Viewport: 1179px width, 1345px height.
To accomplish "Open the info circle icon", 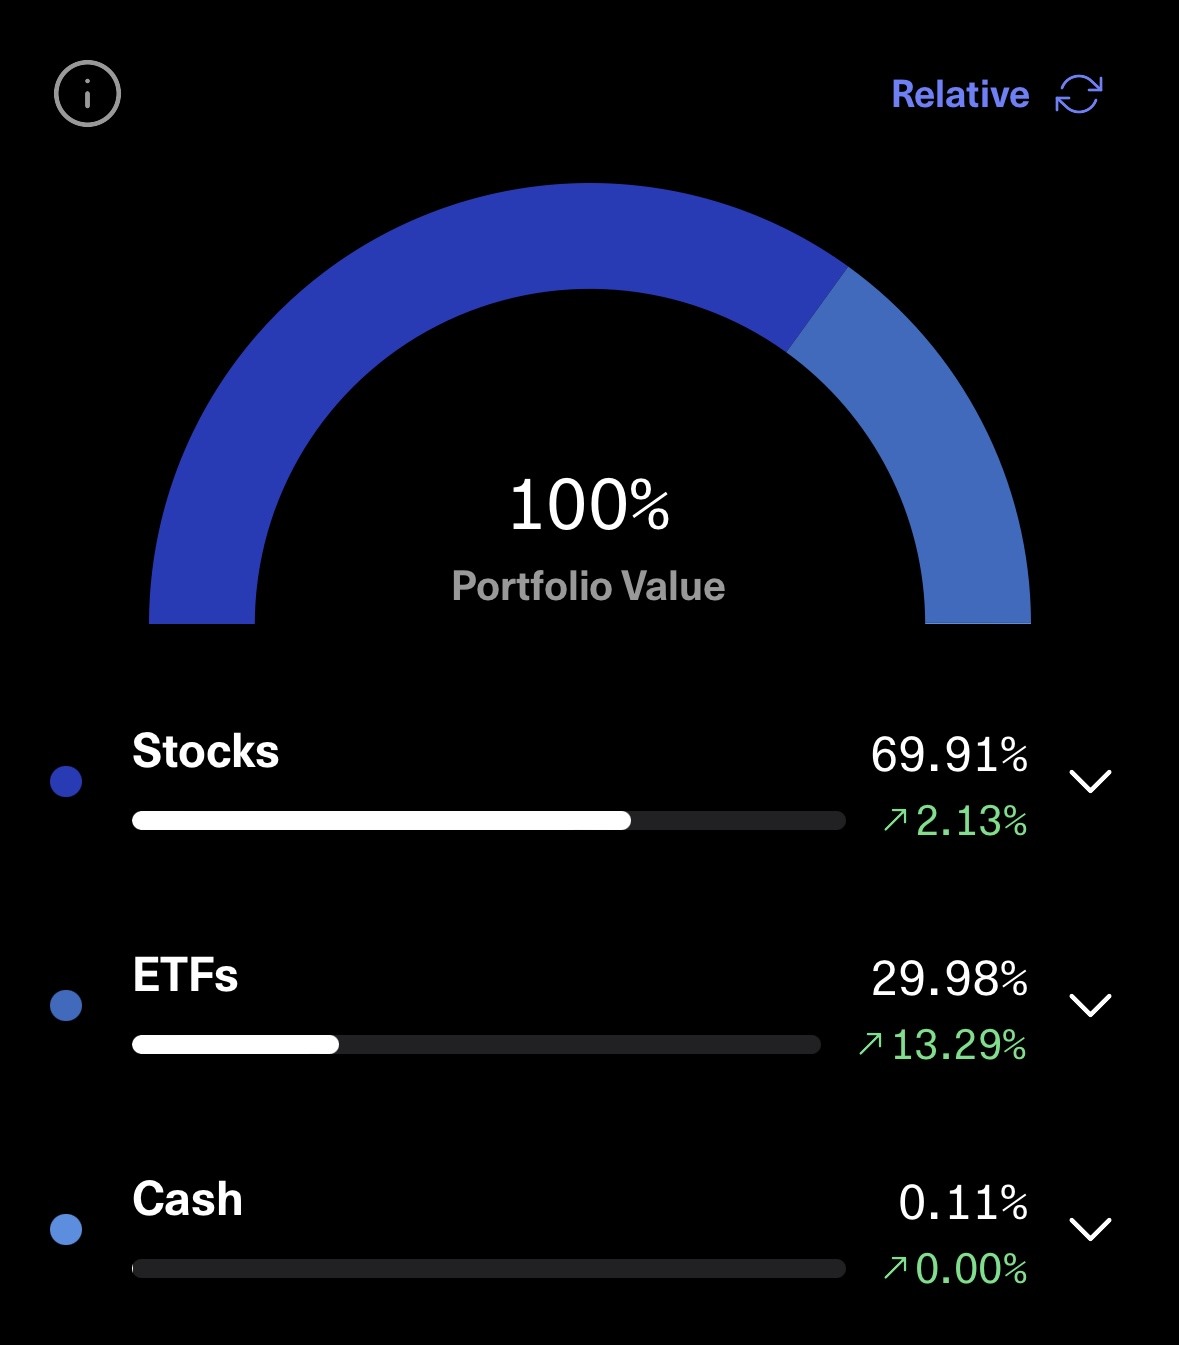I will (87, 94).
